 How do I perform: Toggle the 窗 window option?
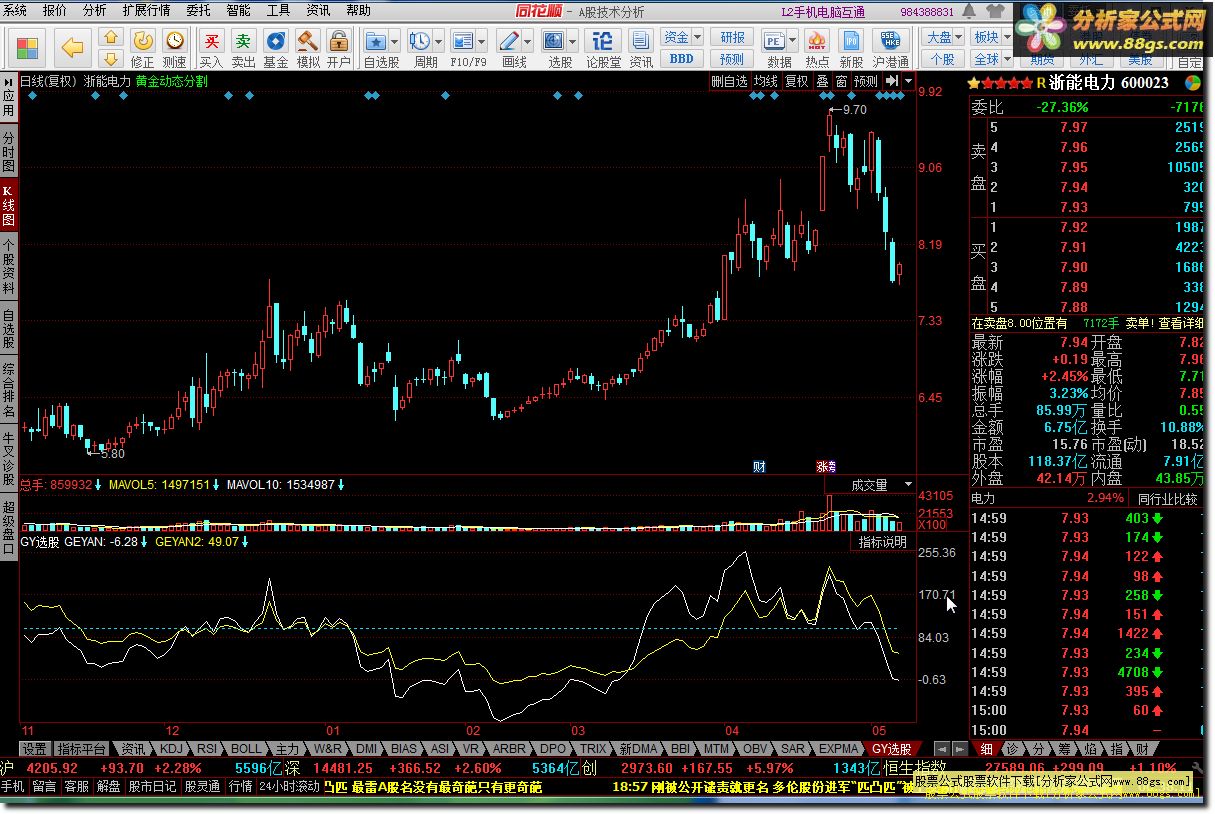pos(842,81)
